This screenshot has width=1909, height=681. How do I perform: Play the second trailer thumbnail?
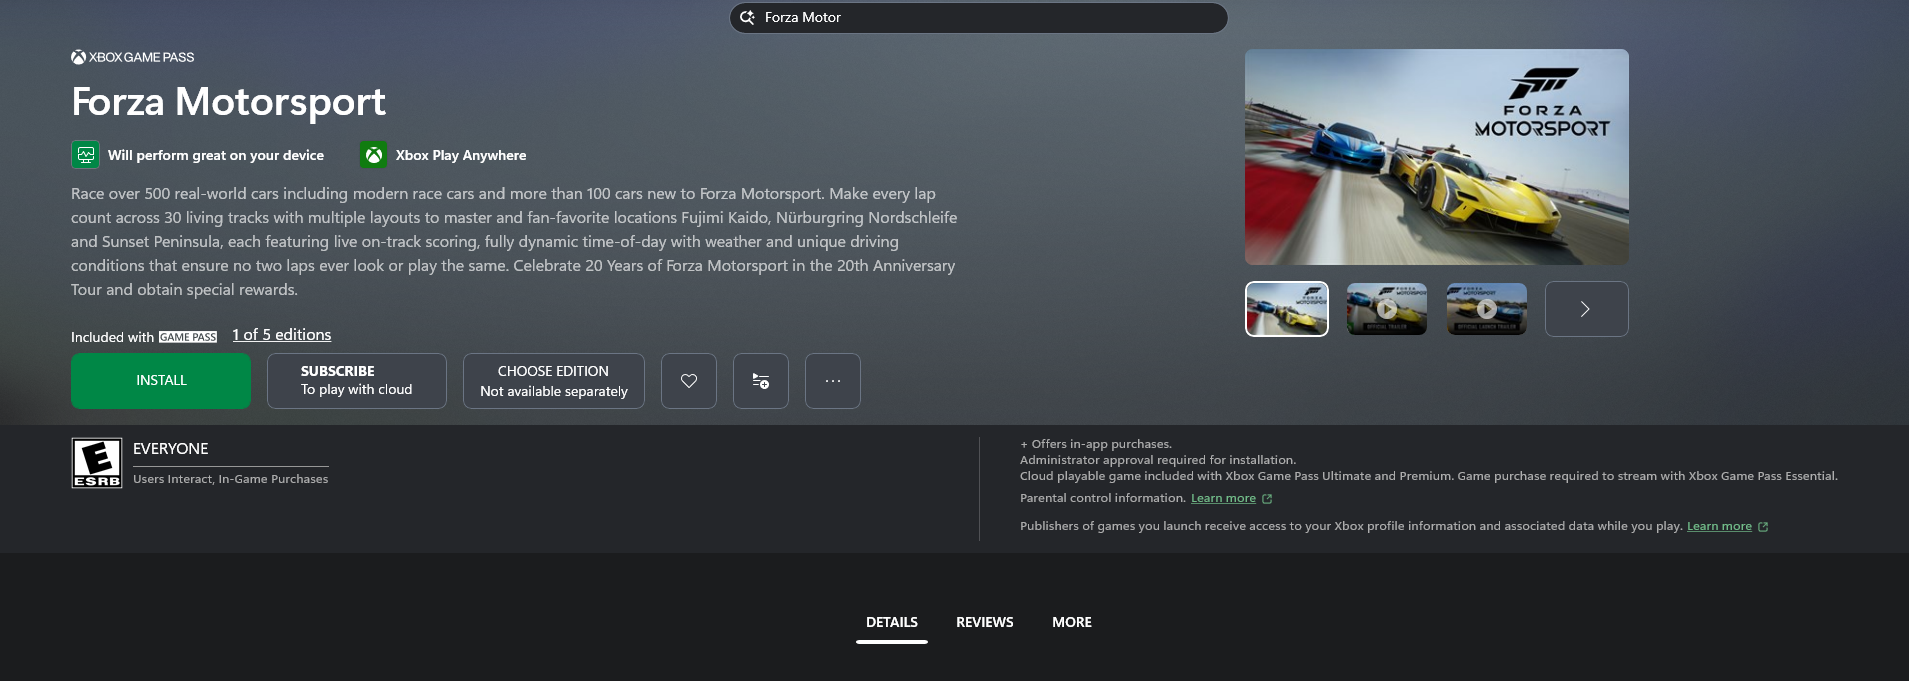tap(1486, 309)
